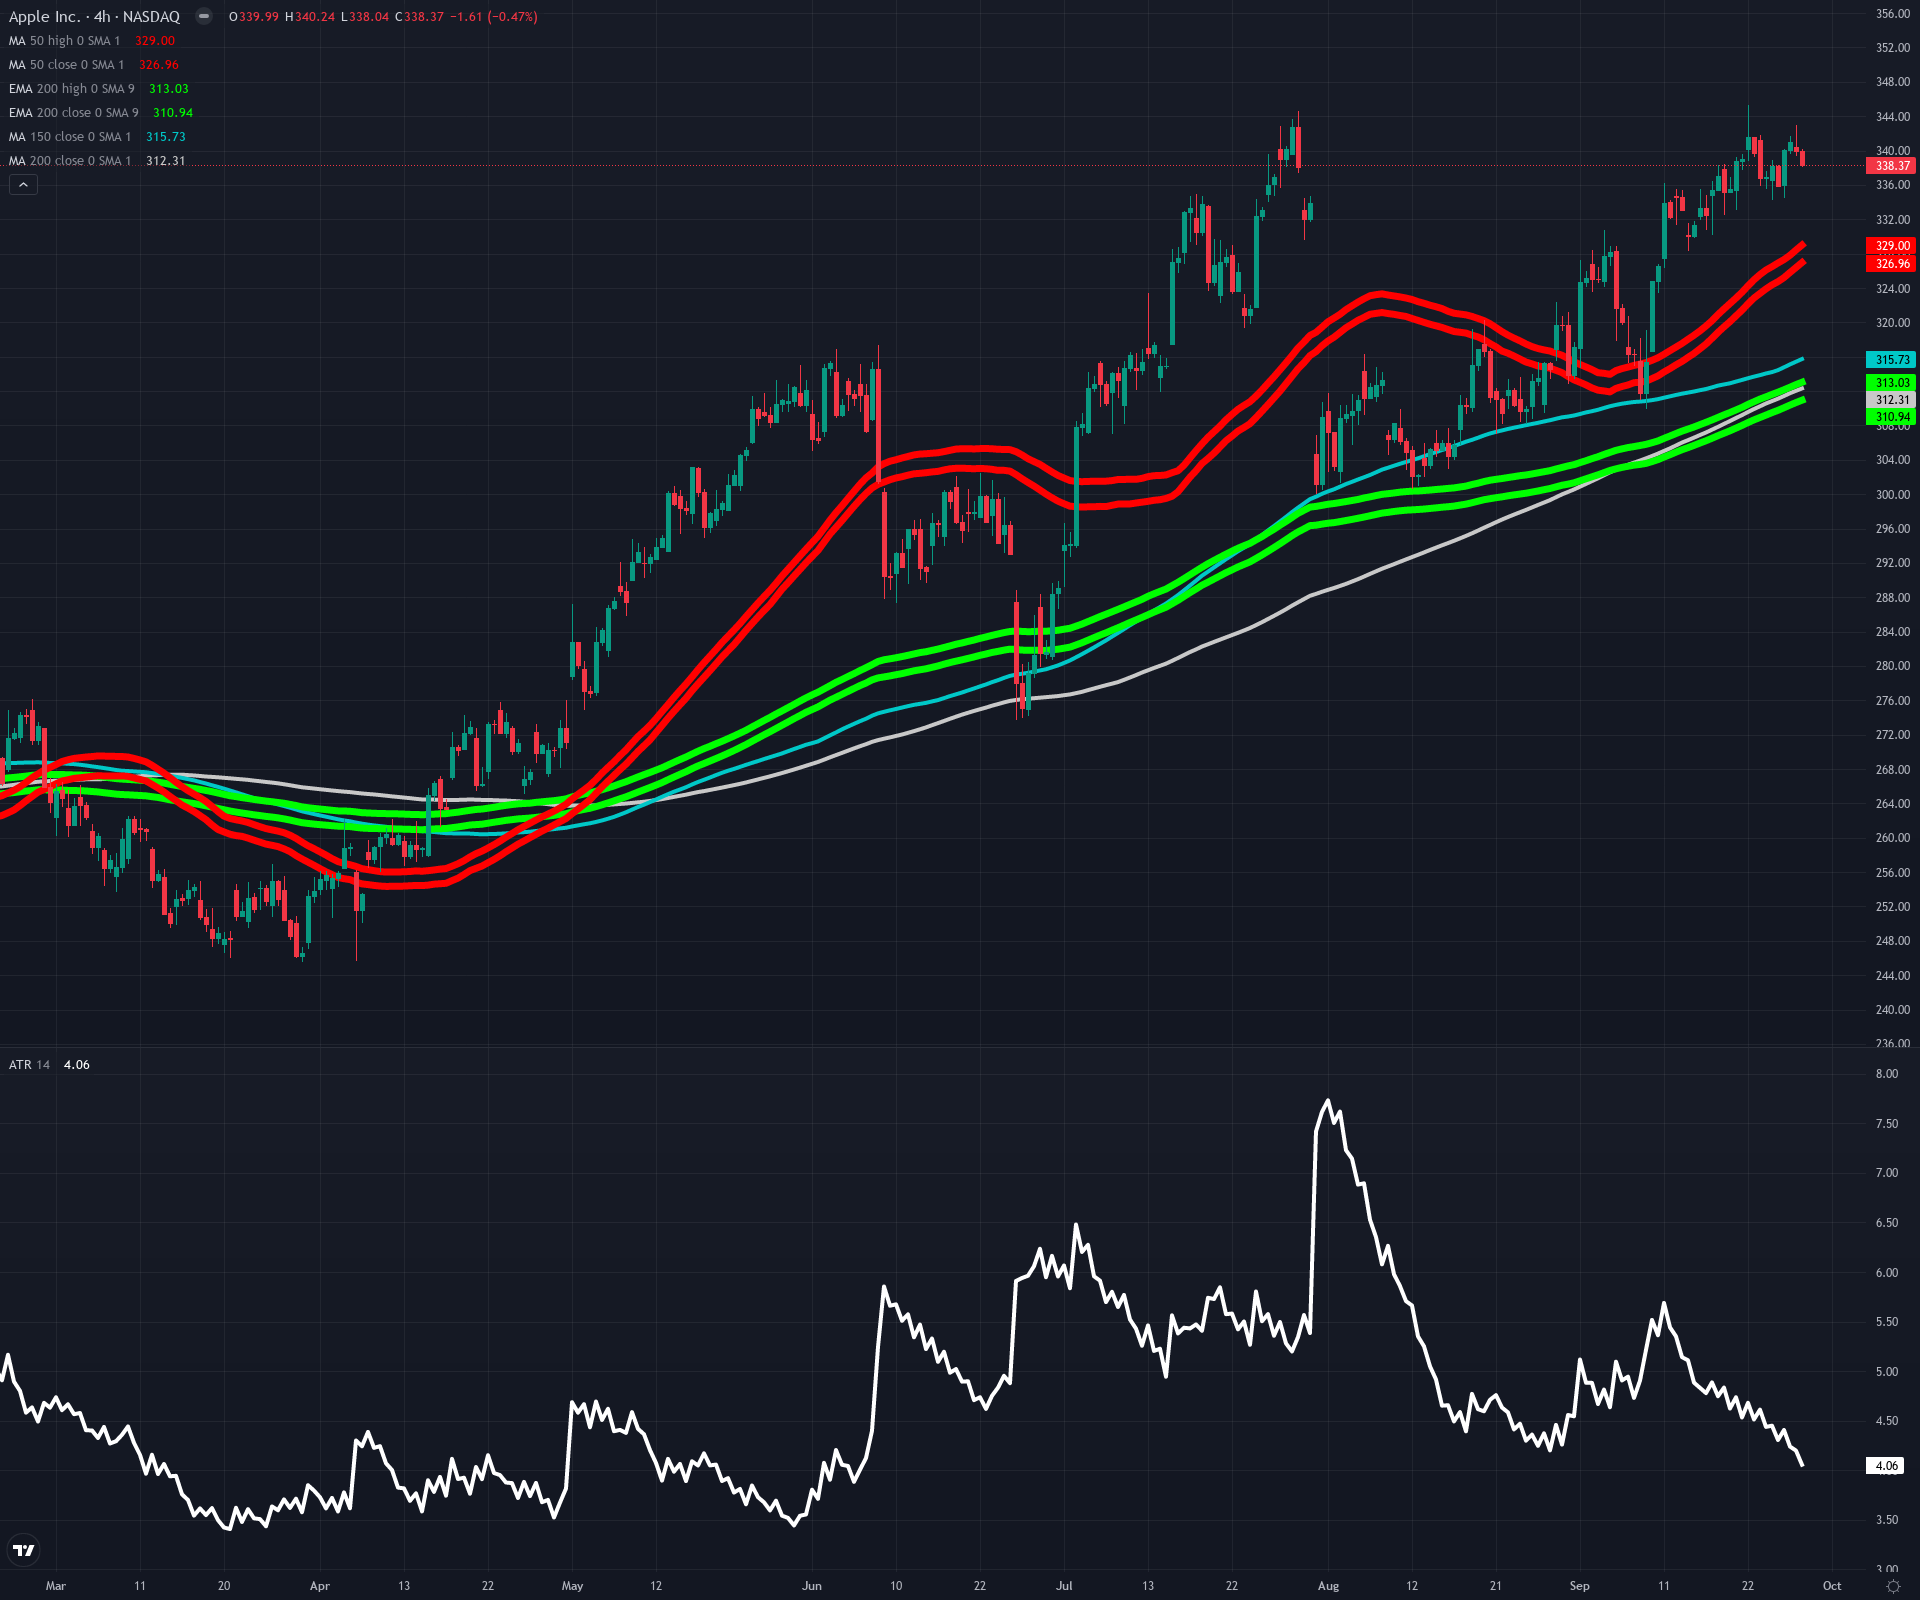Click the Jun label on time axis

812,1586
